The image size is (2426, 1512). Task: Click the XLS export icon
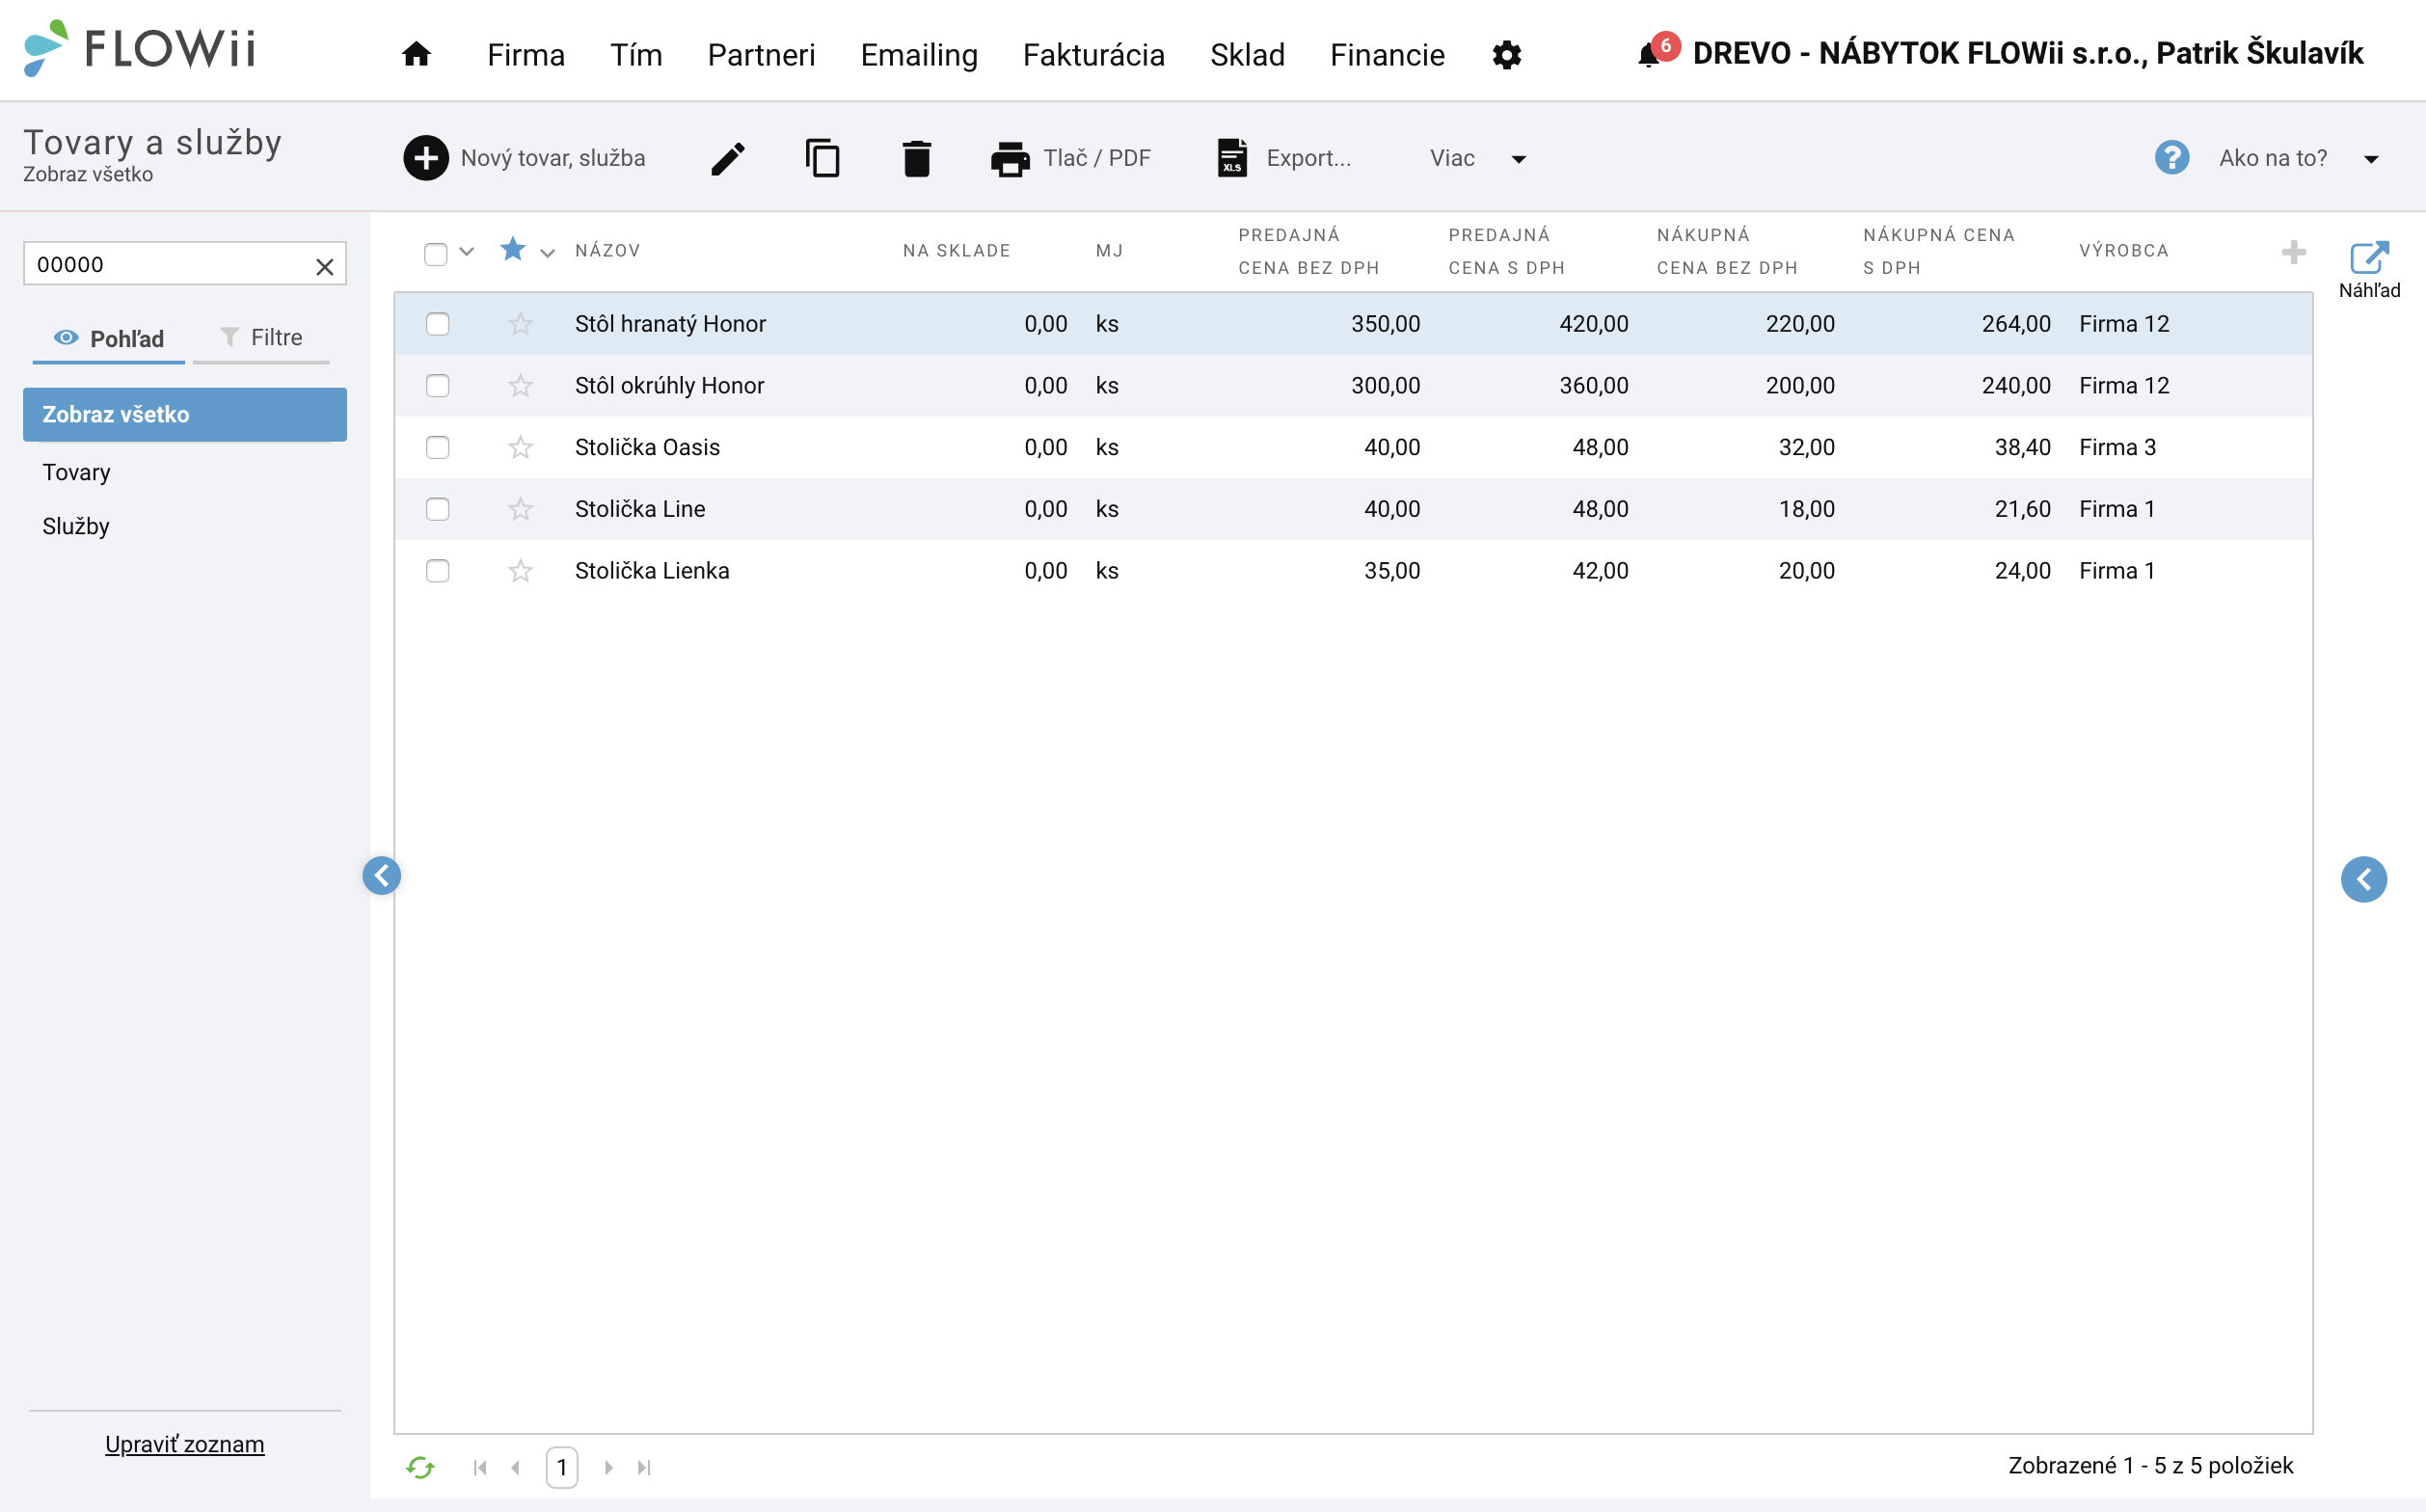click(x=1232, y=158)
